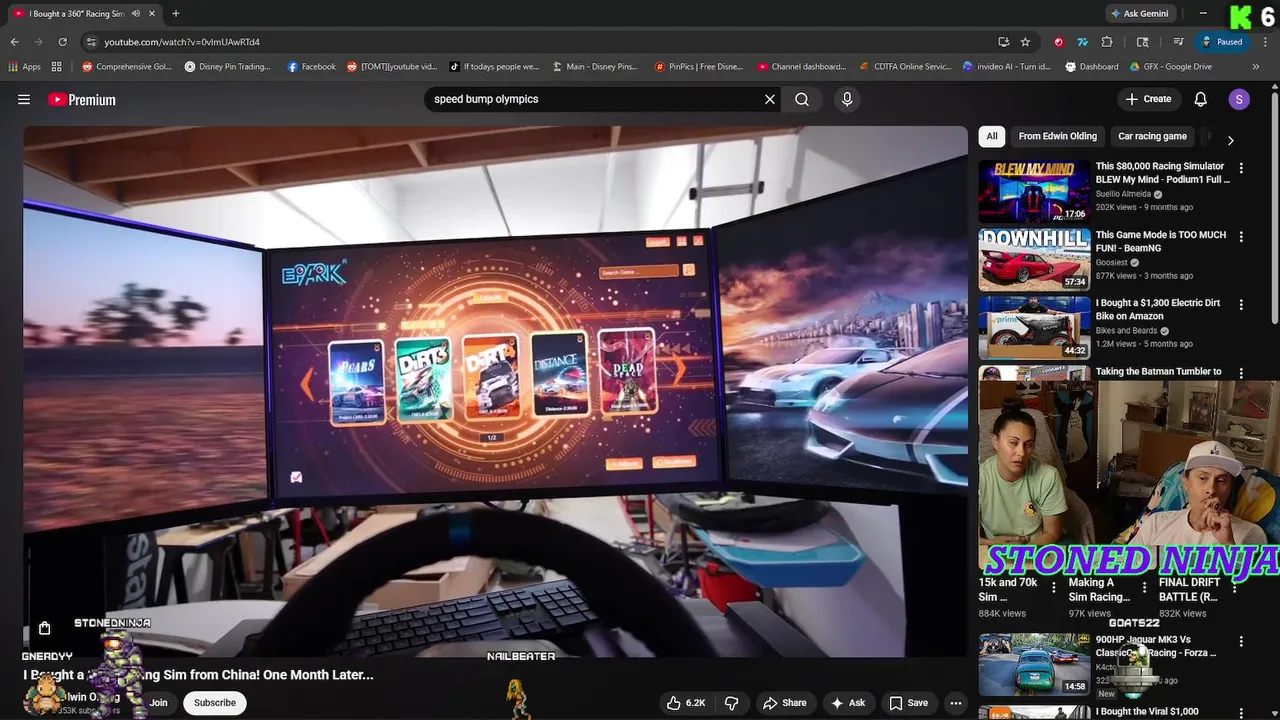Open the red extension icon in toolbar
The image size is (1280, 720).
pyautogui.click(x=1059, y=42)
